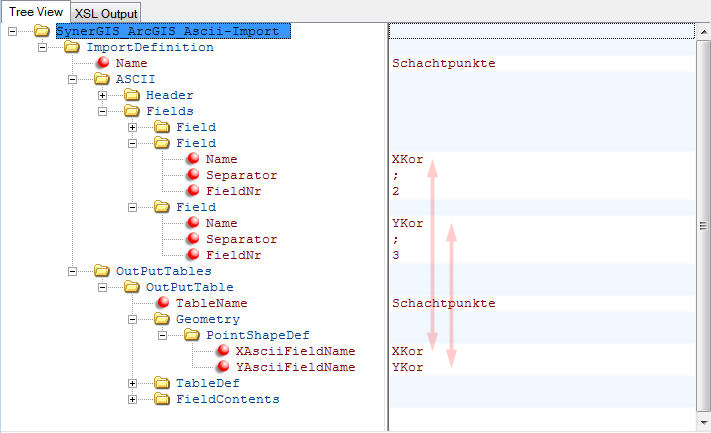711x433 pixels.
Task: Click the vertical scrollbar down arrow
Action: (703, 423)
